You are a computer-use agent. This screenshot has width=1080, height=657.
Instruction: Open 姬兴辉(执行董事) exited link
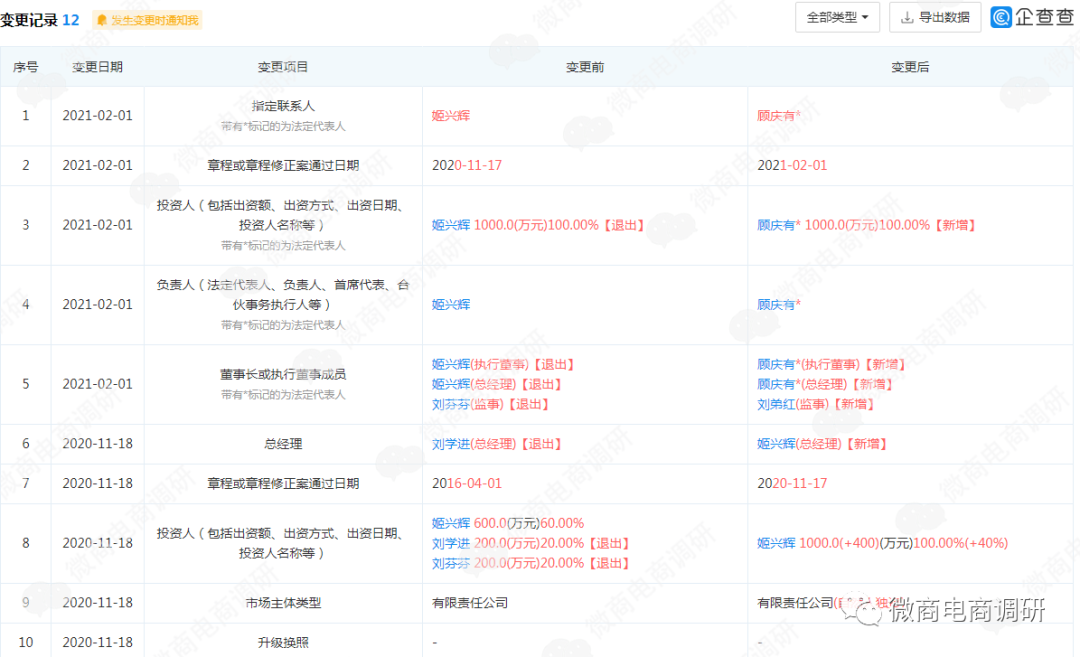pyautogui.click(x=503, y=364)
